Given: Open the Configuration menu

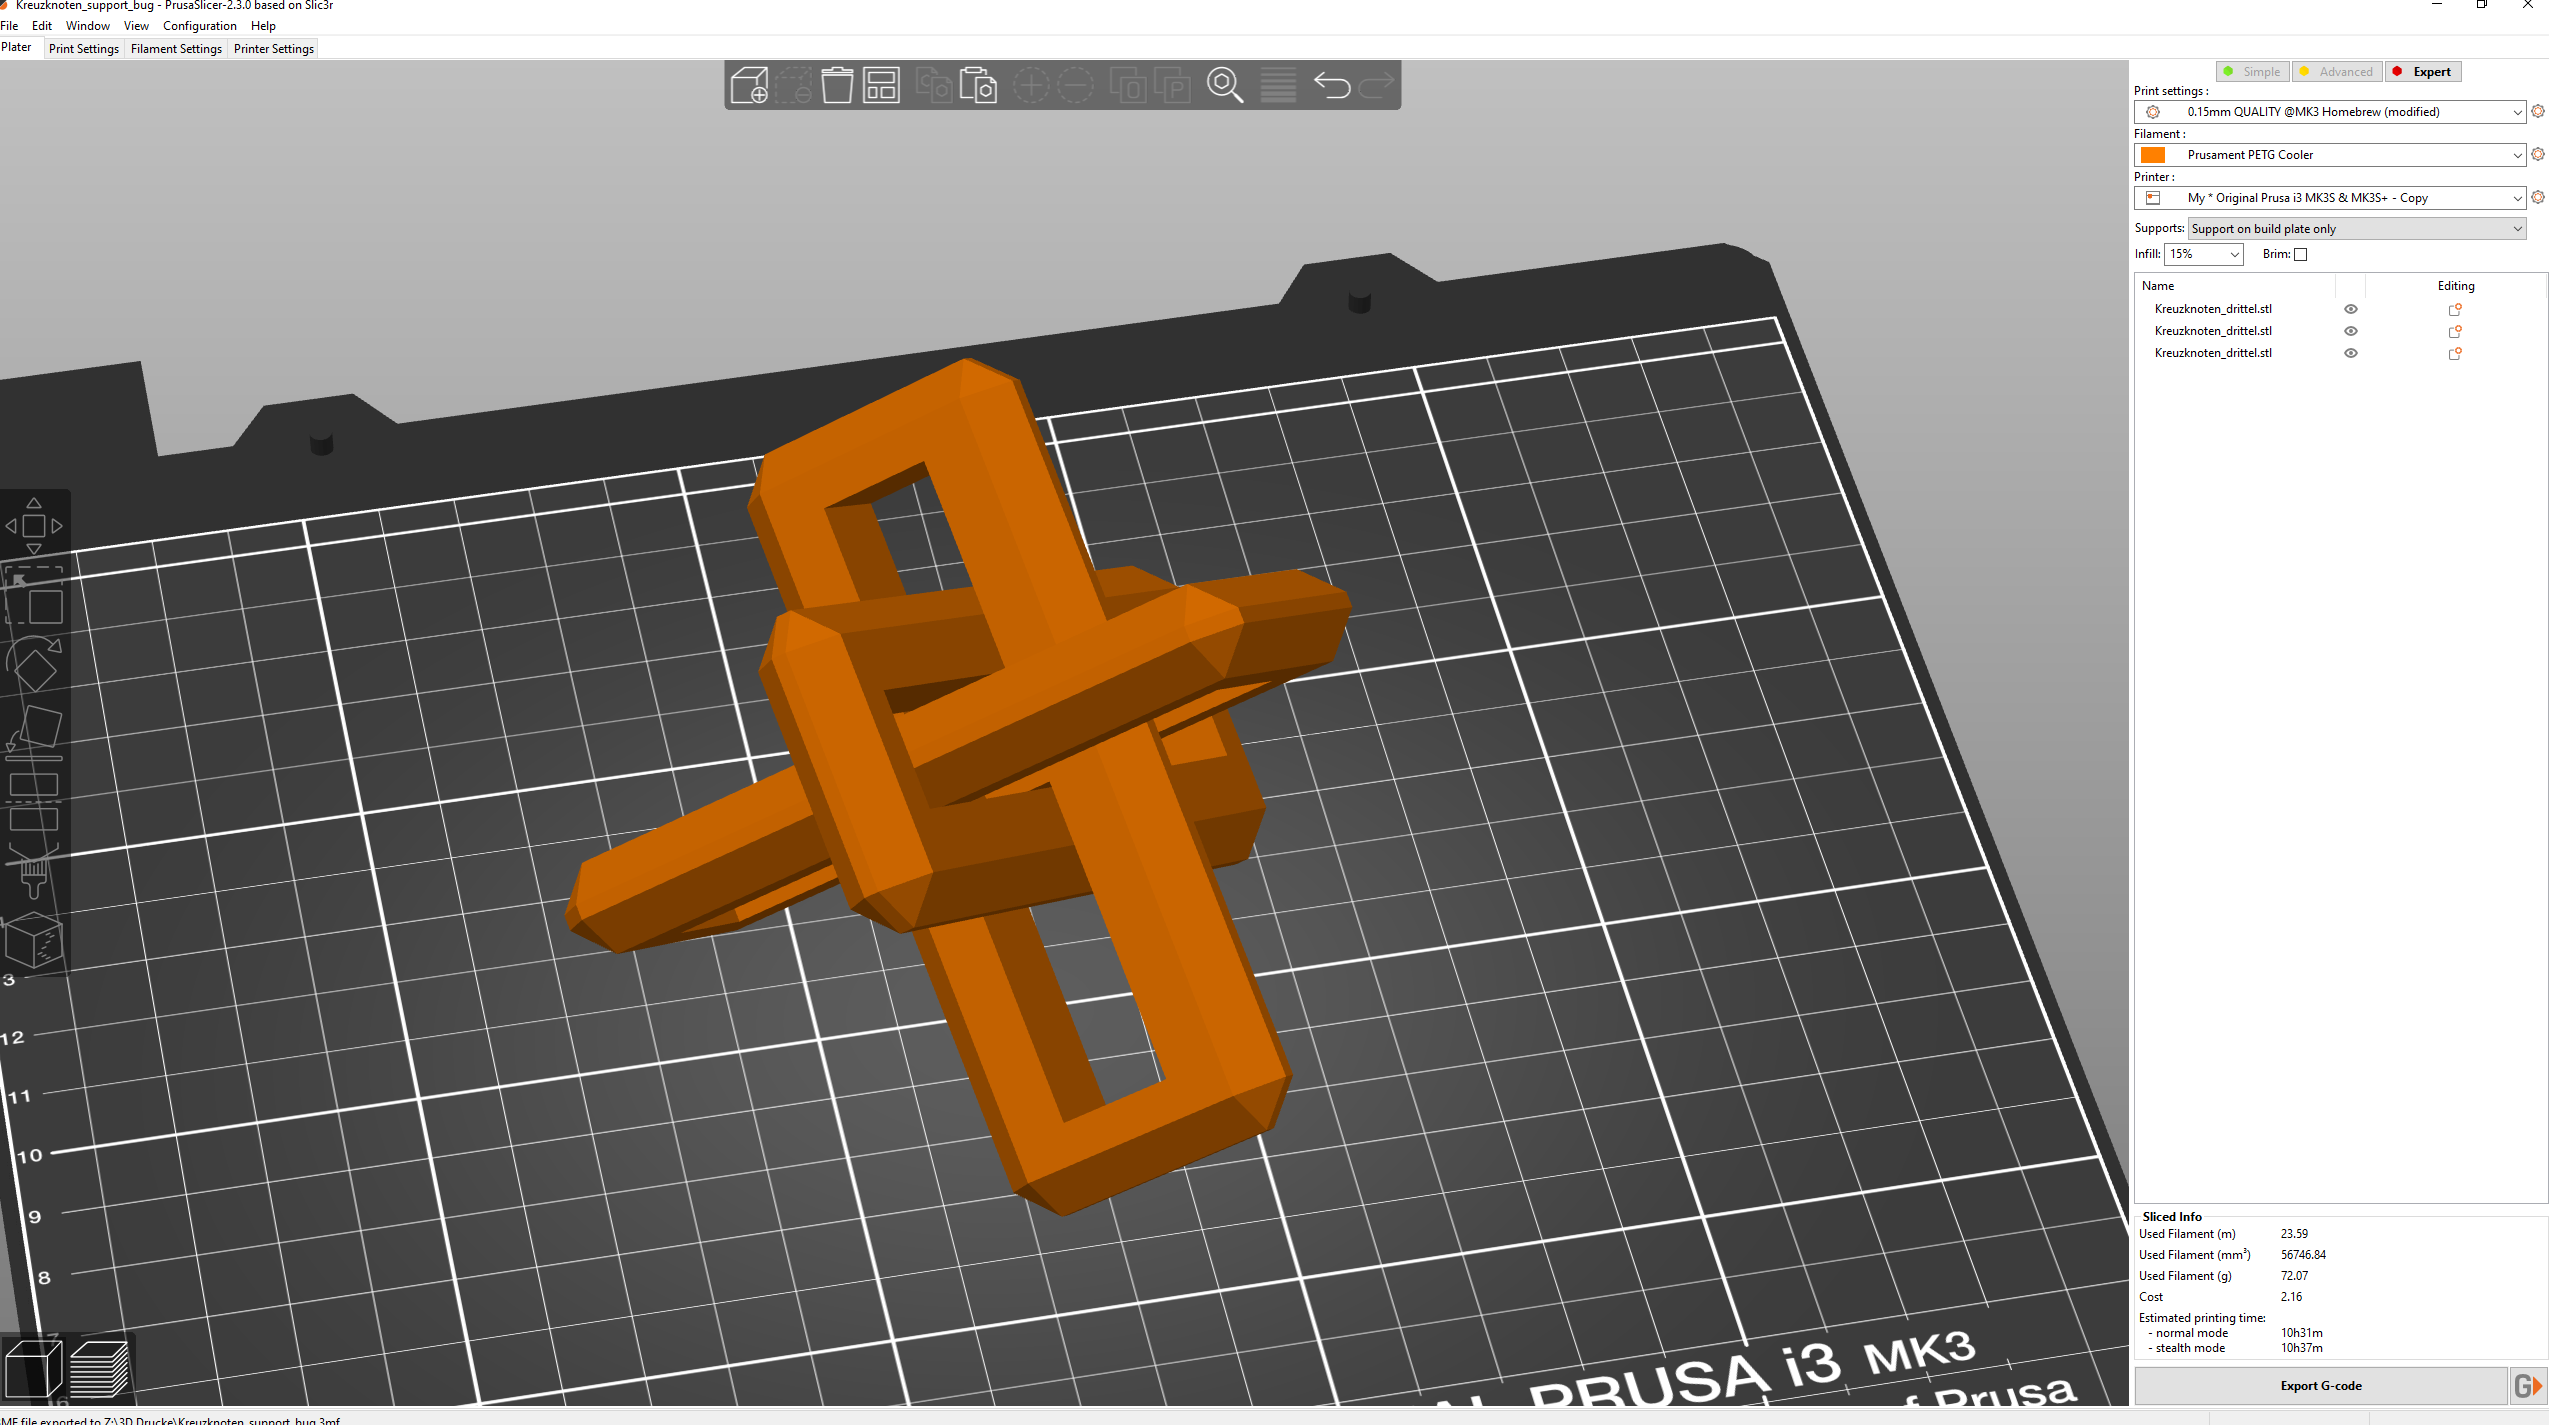Looking at the screenshot, I should pos(200,26).
